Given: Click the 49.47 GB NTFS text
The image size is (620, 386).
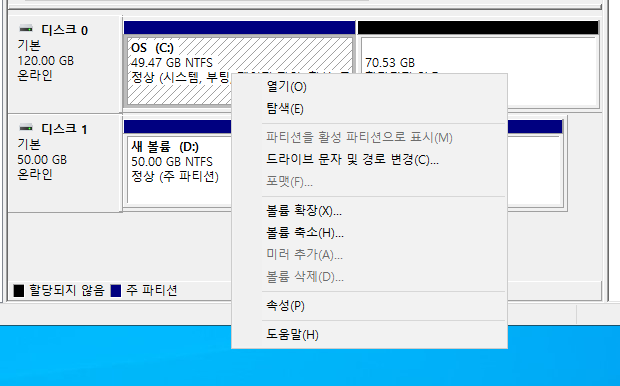Looking at the screenshot, I should coord(172,62).
